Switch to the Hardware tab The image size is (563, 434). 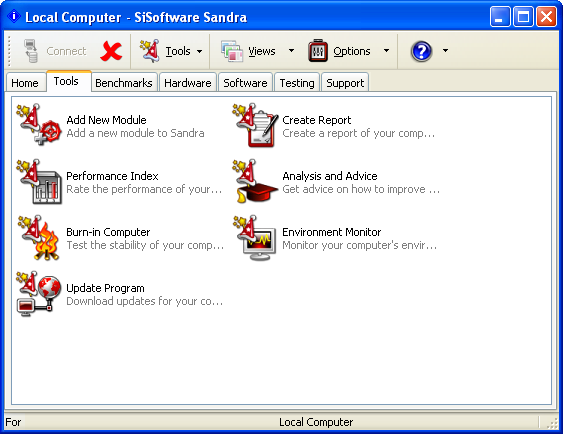pos(187,83)
